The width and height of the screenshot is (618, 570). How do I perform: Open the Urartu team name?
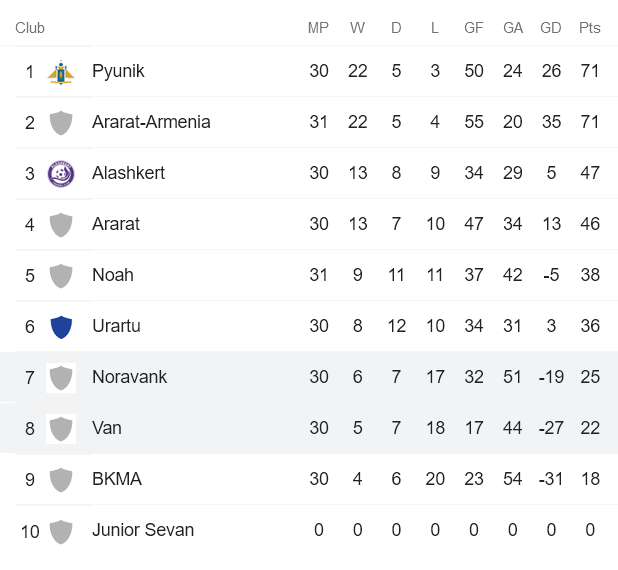(115, 326)
